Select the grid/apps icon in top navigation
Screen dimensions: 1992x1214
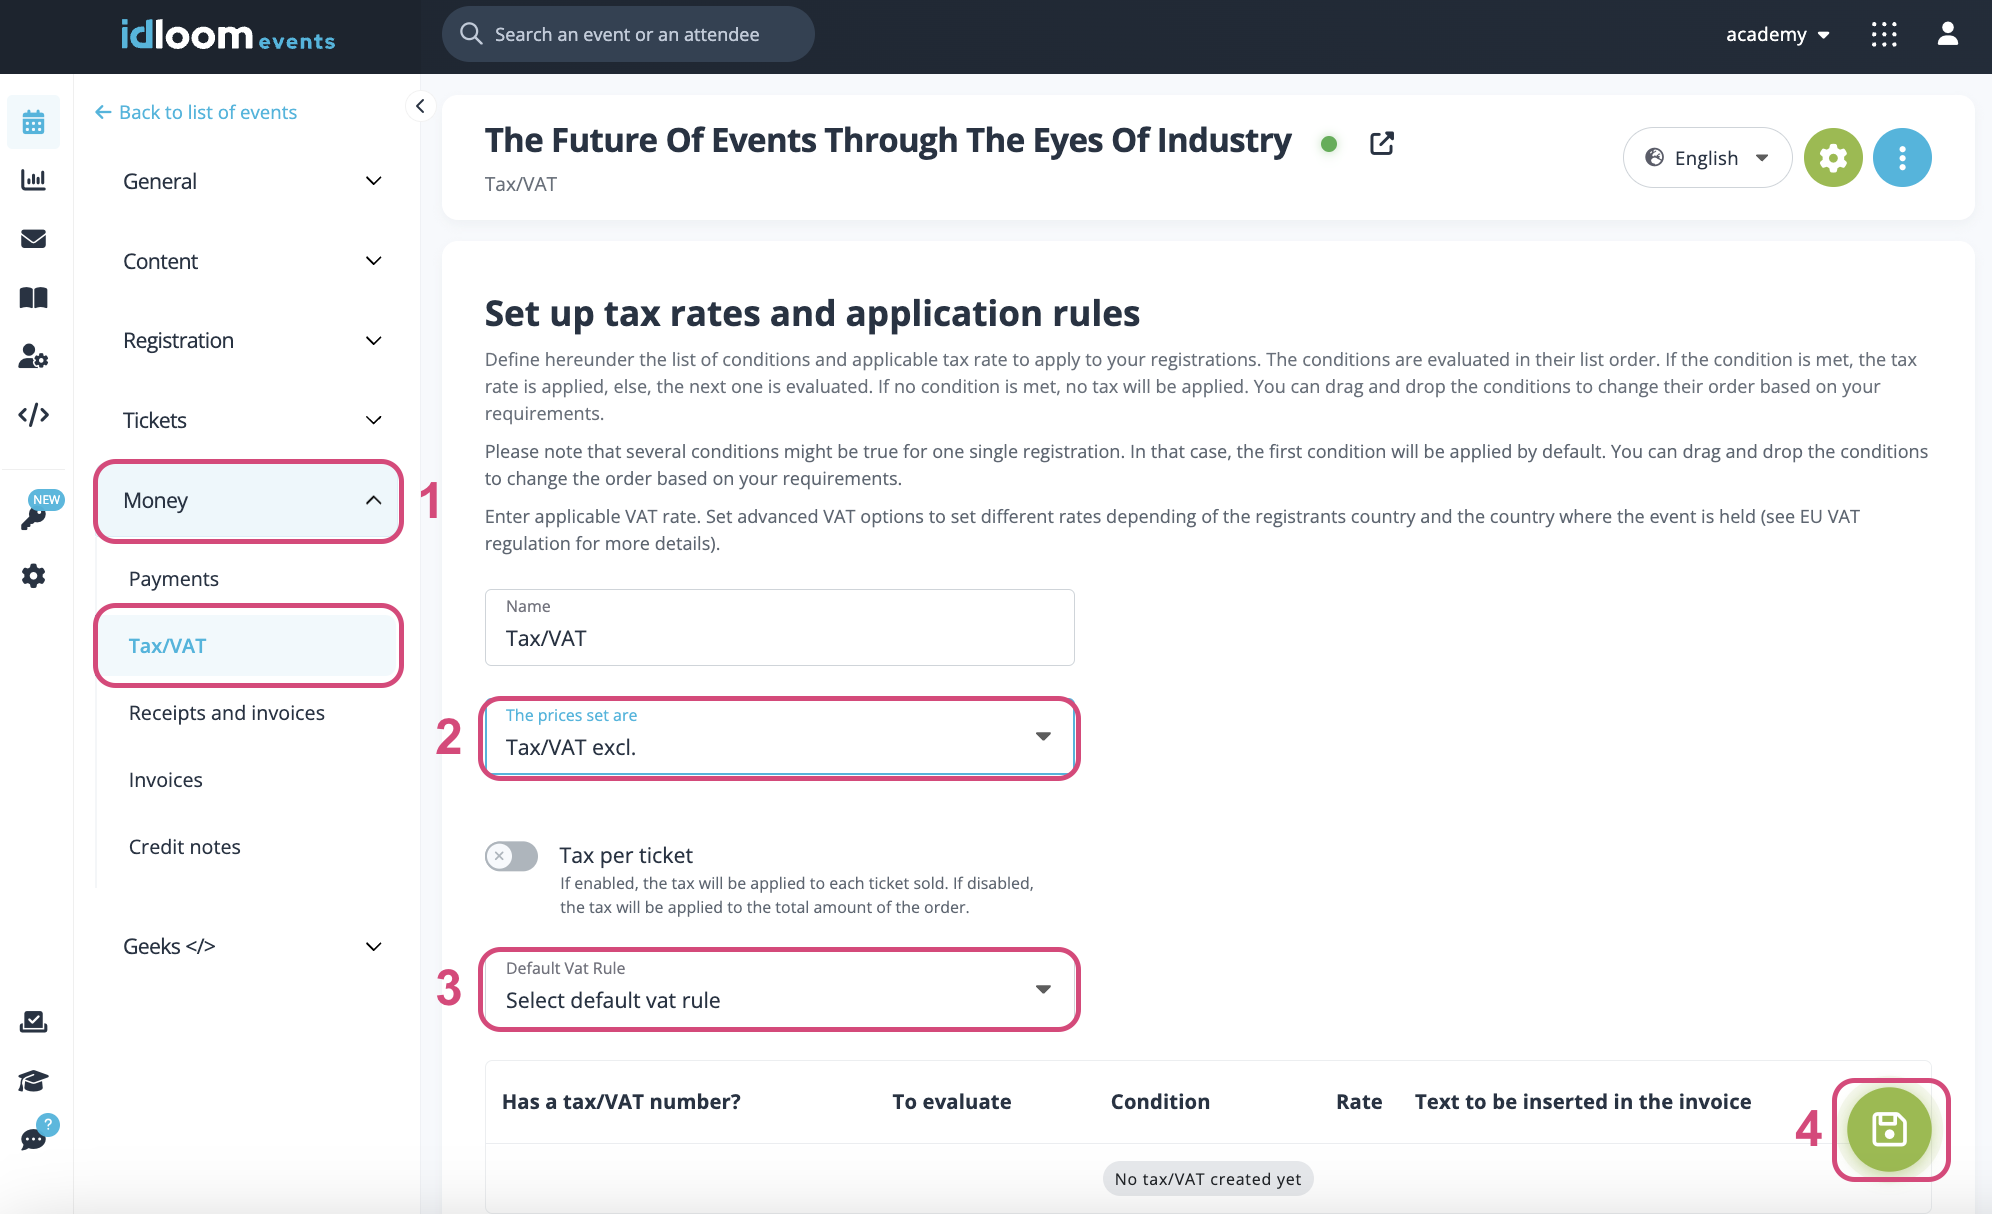tap(1884, 36)
